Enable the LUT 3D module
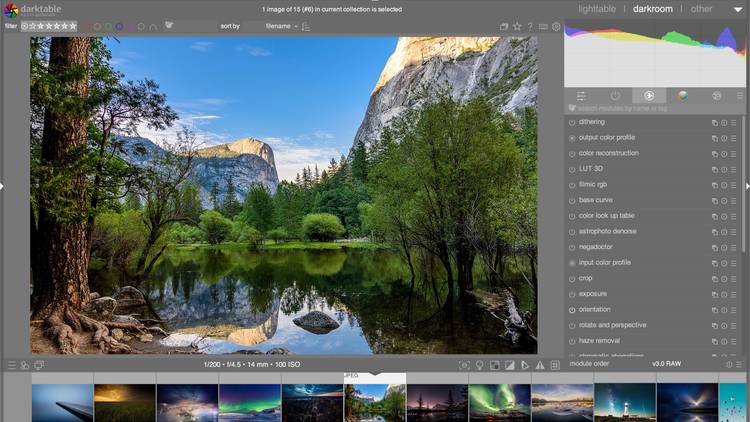This screenshot has height=422, width=750. 572,169
